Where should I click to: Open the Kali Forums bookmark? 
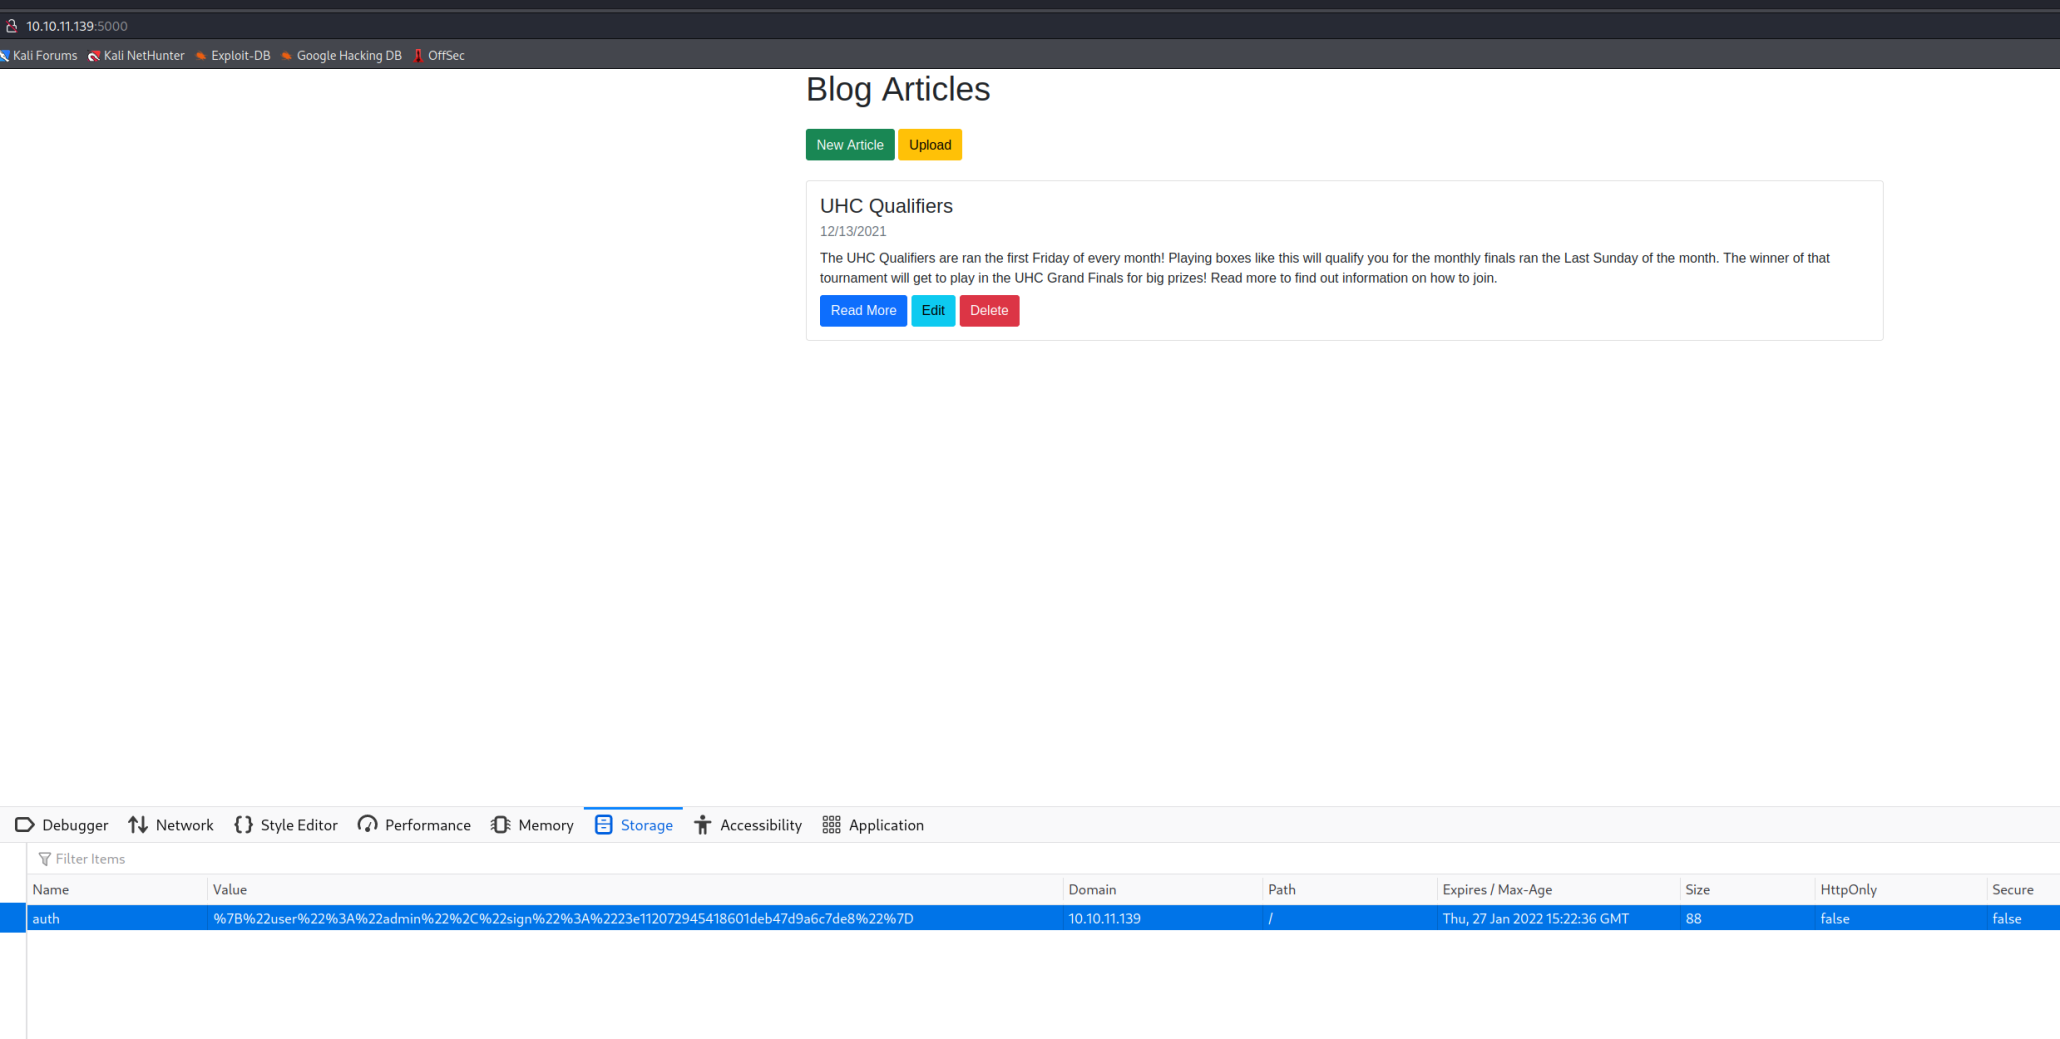pos(40,56)
